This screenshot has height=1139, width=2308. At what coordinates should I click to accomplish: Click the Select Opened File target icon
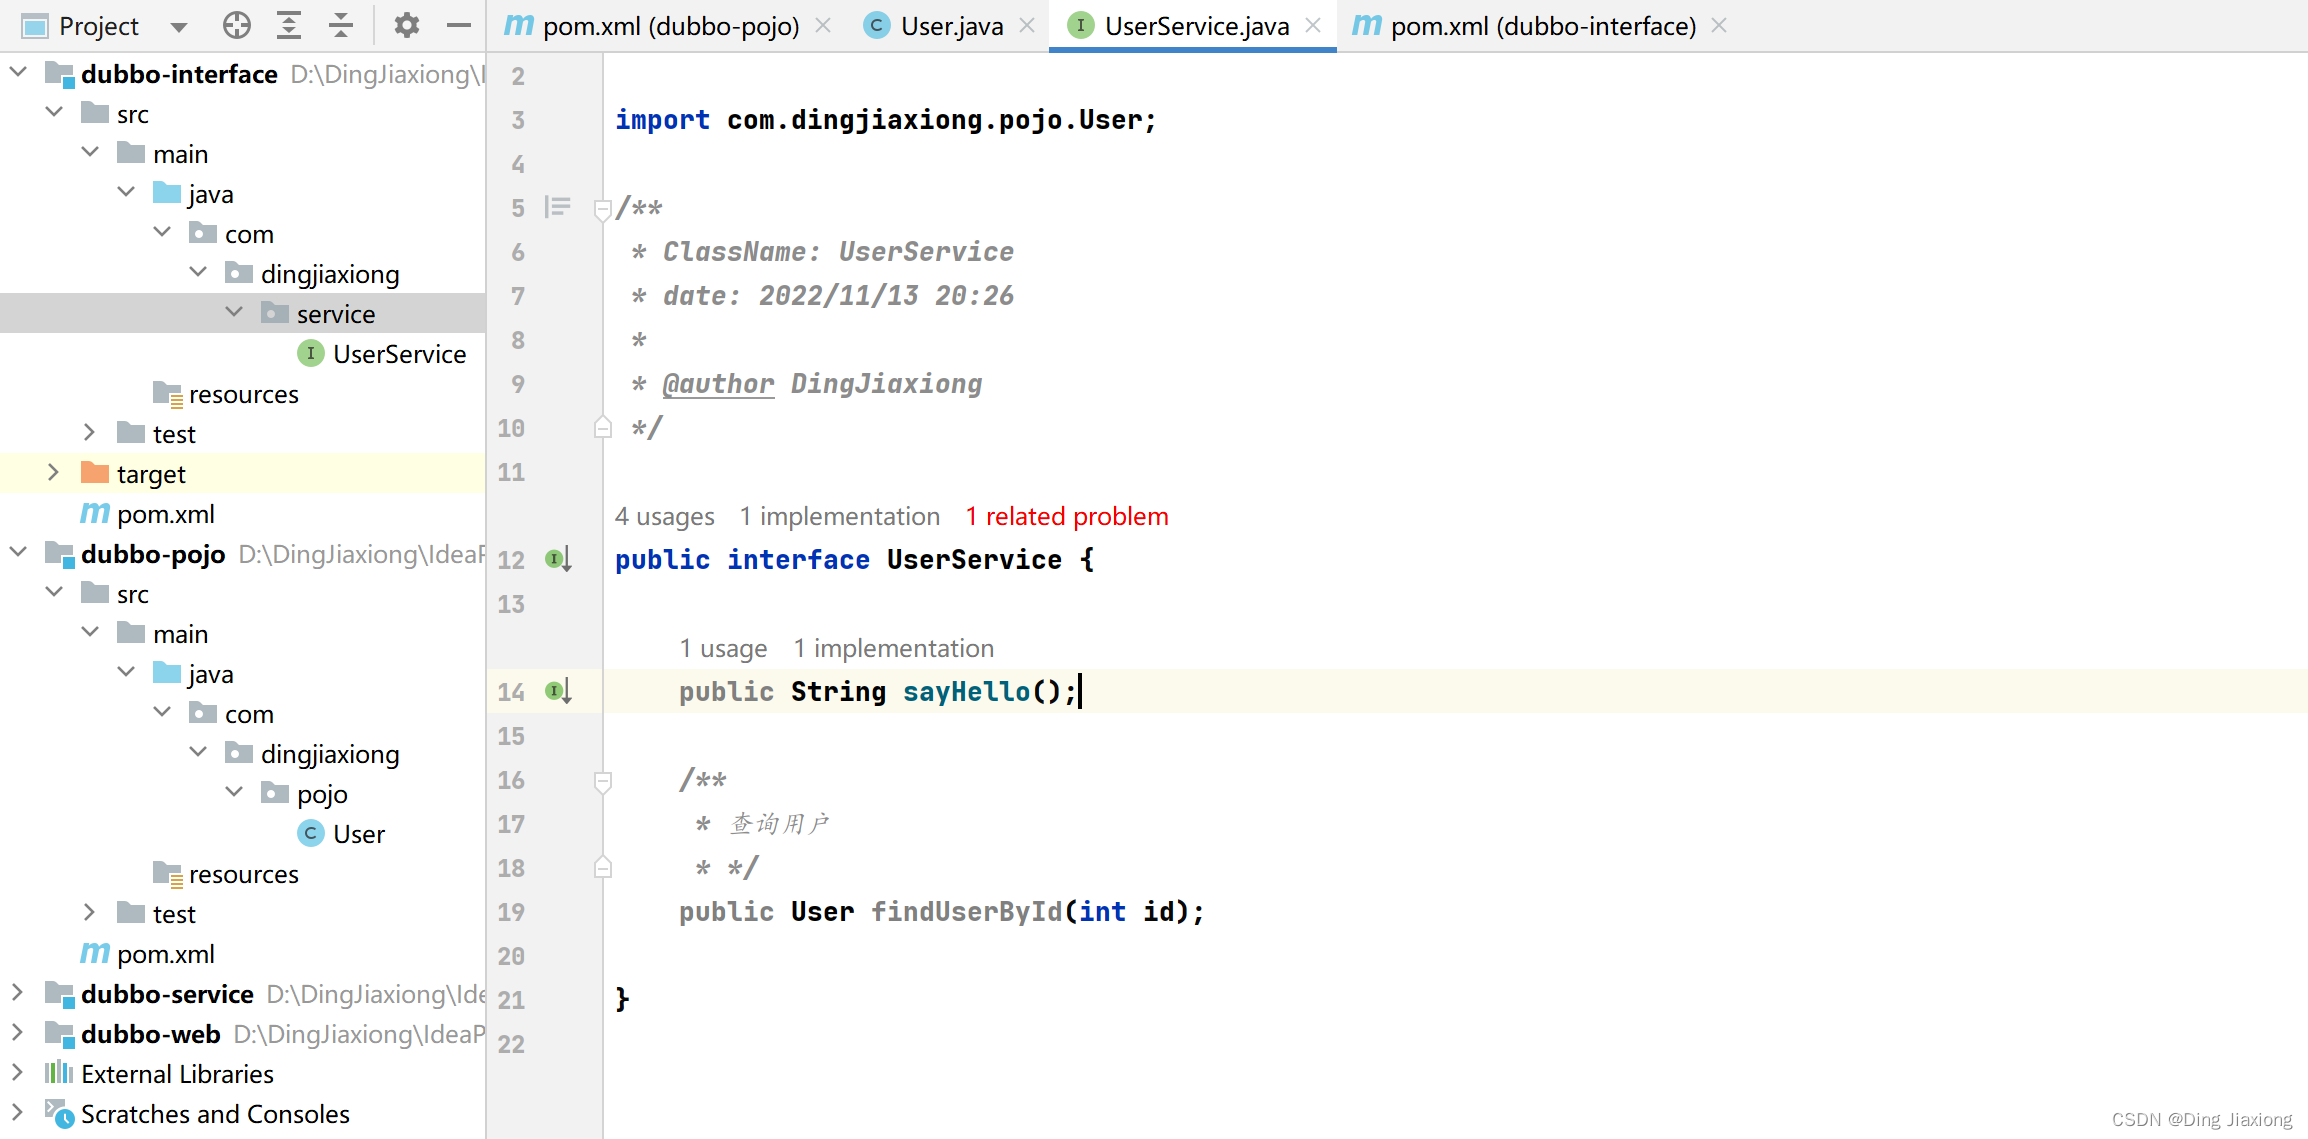click(x=237, y=25)
